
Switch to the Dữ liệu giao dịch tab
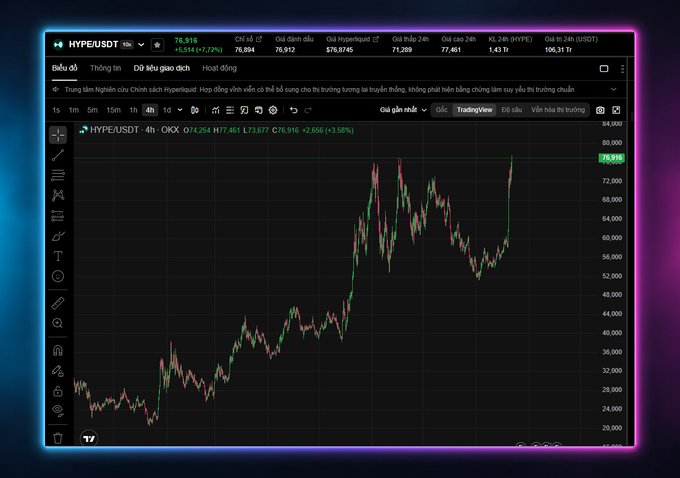161,68
